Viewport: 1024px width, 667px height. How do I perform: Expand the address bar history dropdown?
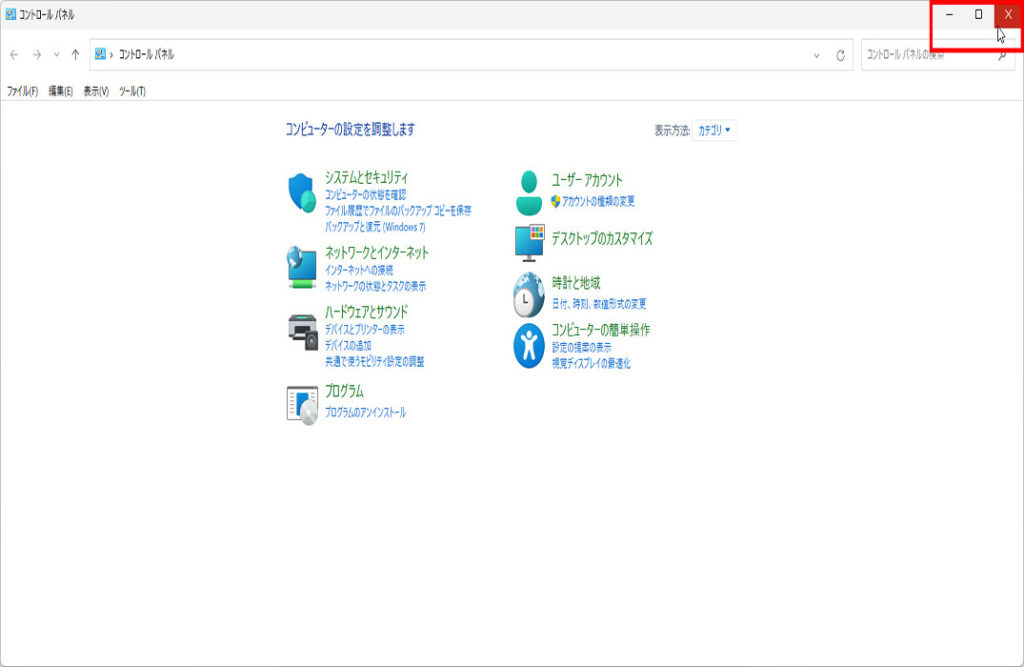817,55
